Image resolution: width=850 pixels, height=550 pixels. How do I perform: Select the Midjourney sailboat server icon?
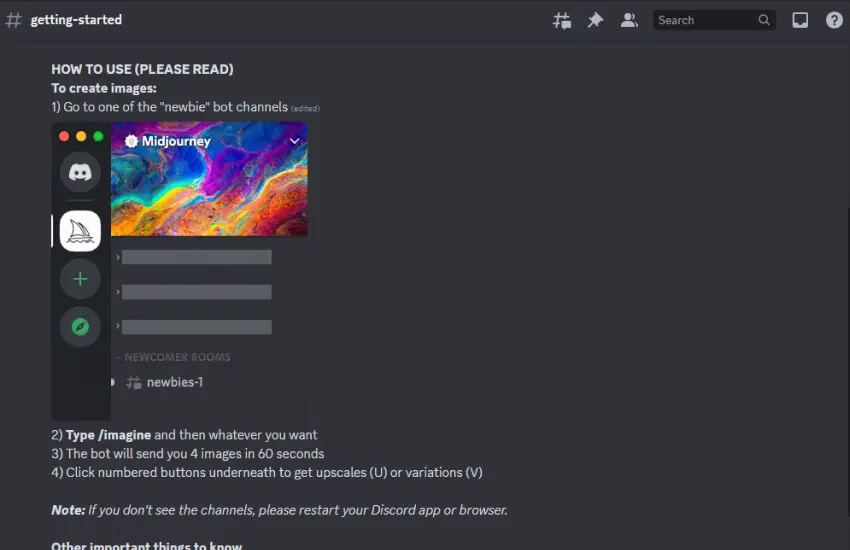click(x=80, y=231)
